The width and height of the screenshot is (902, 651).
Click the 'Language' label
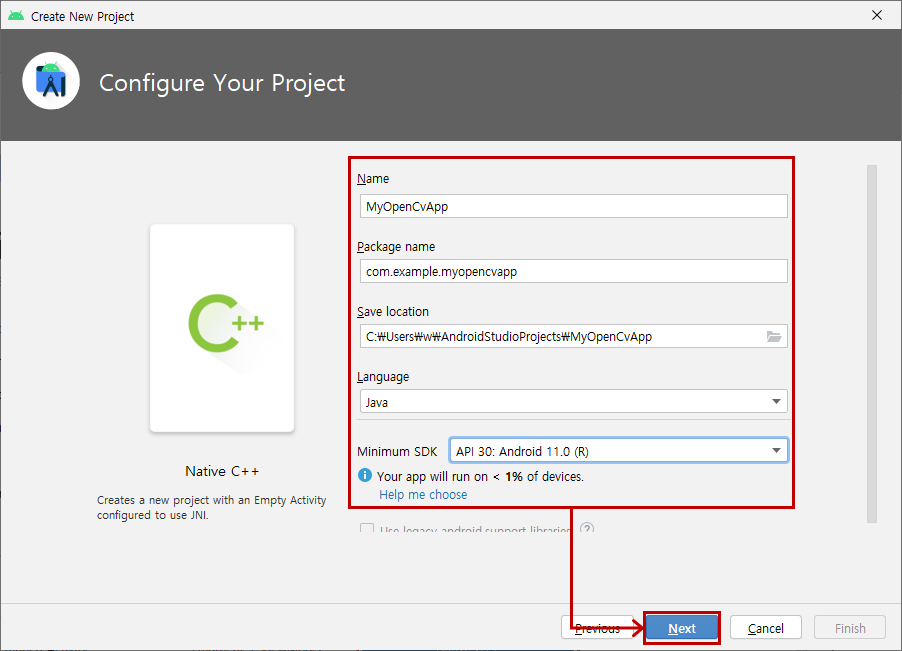[383, 377]
